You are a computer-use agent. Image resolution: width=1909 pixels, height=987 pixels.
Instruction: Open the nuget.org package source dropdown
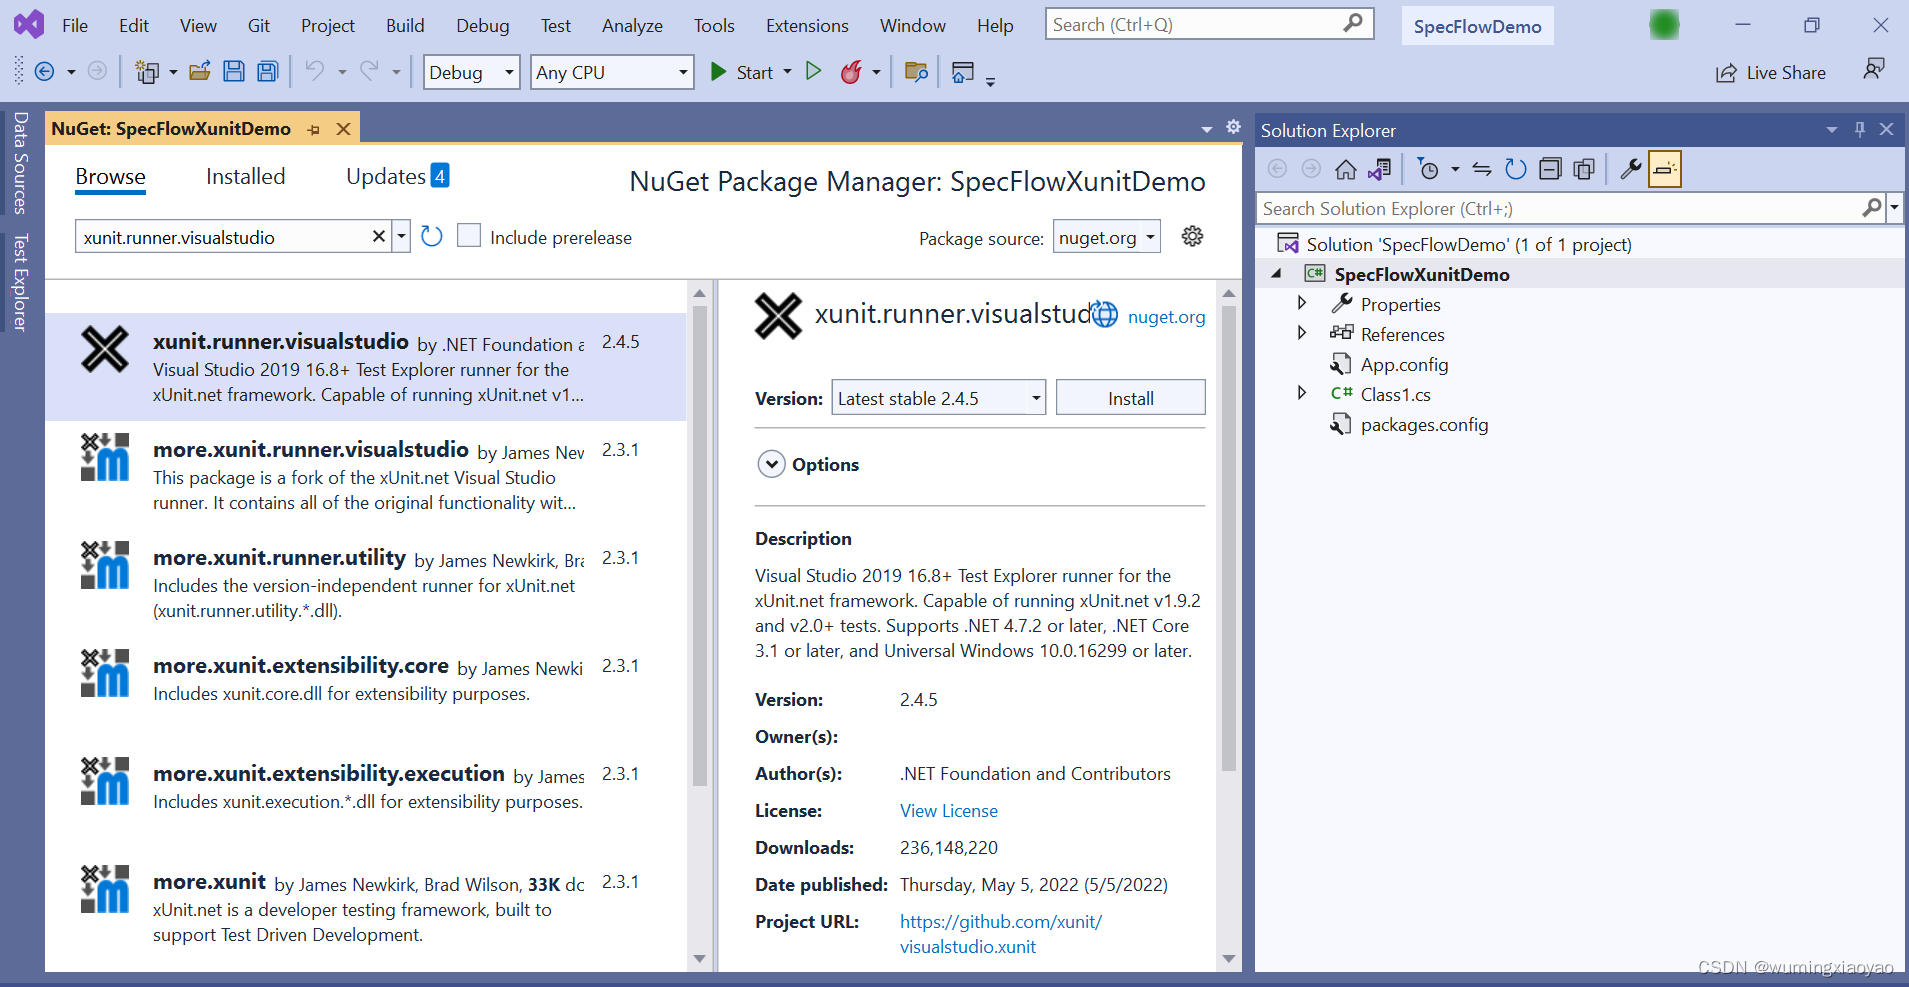[1106, 237]
